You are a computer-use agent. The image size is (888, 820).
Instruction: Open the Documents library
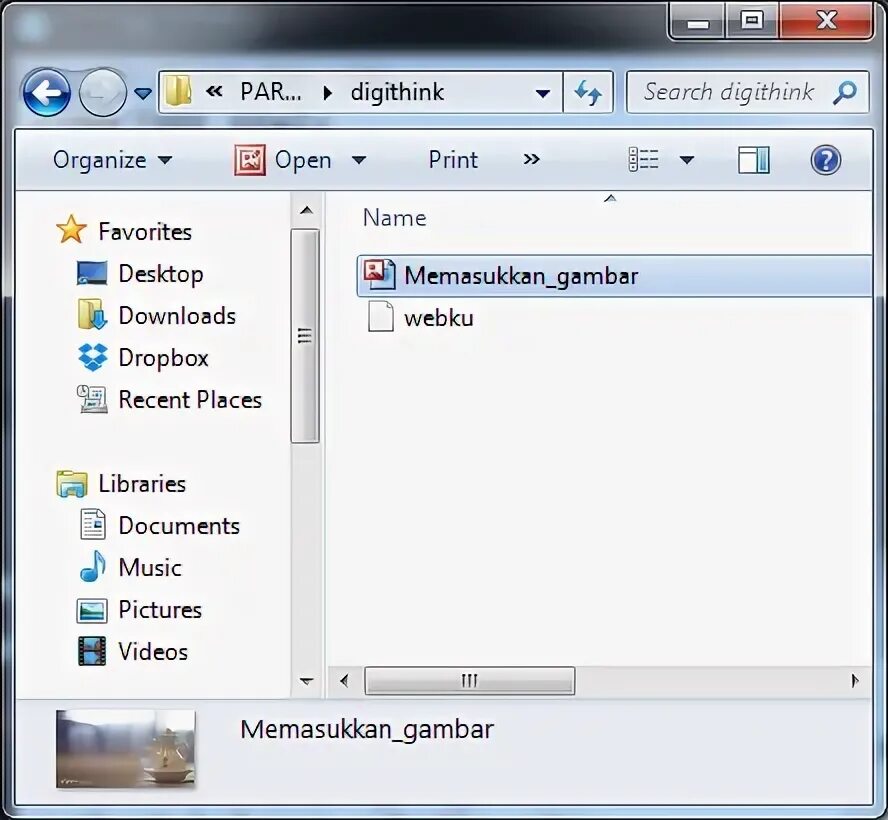pos(180,526)
